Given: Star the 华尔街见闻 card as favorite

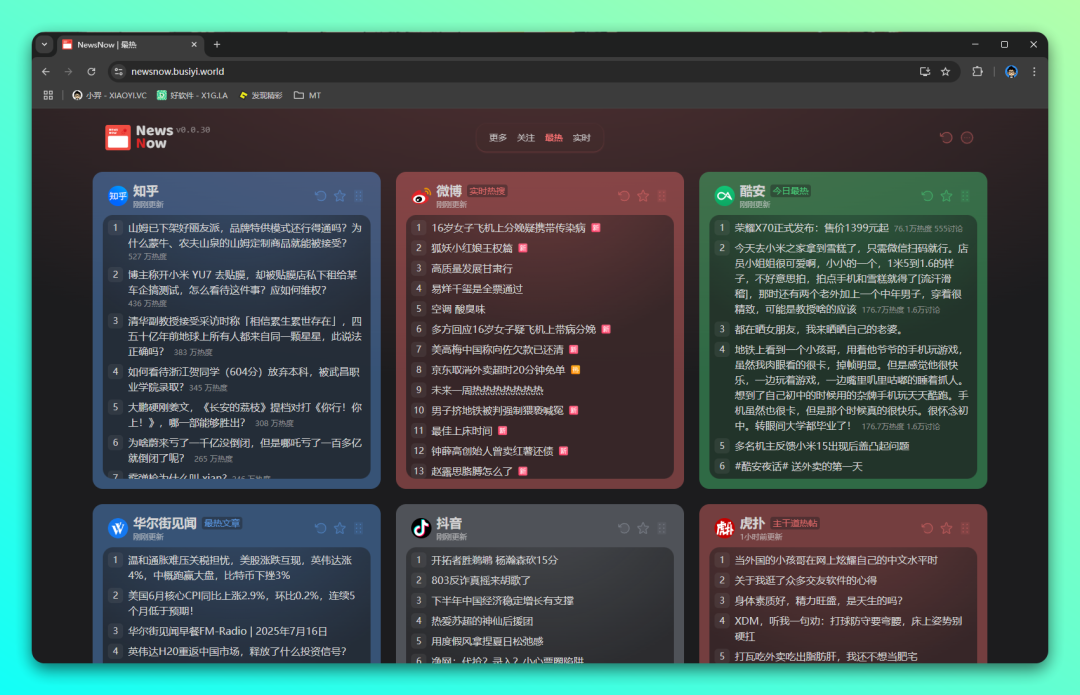Looking at the screenshot, I should coord(340,528).
